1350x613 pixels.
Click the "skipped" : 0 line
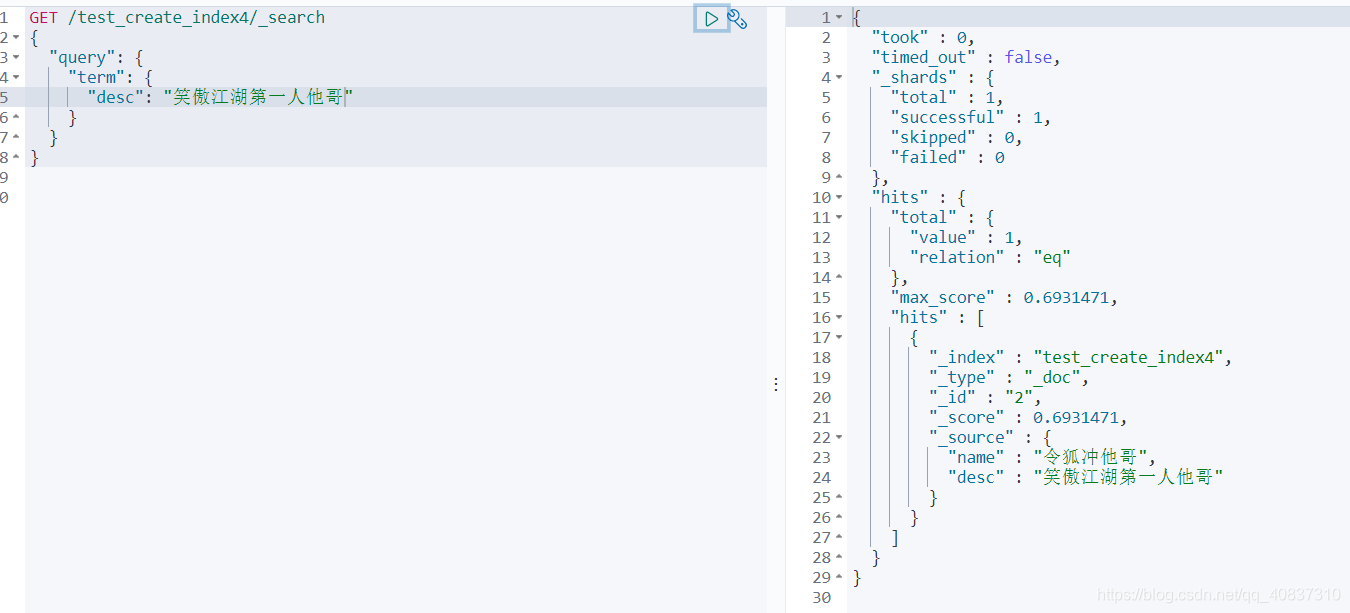(x=956, y=137)
